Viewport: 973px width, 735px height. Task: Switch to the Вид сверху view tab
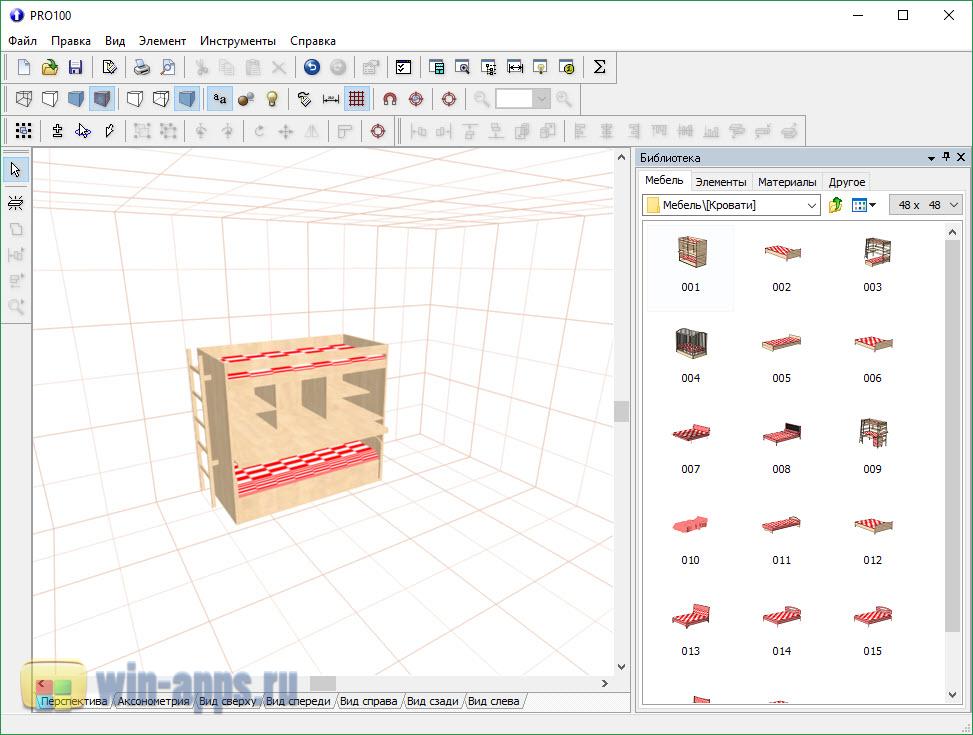[x=226, y=701]
